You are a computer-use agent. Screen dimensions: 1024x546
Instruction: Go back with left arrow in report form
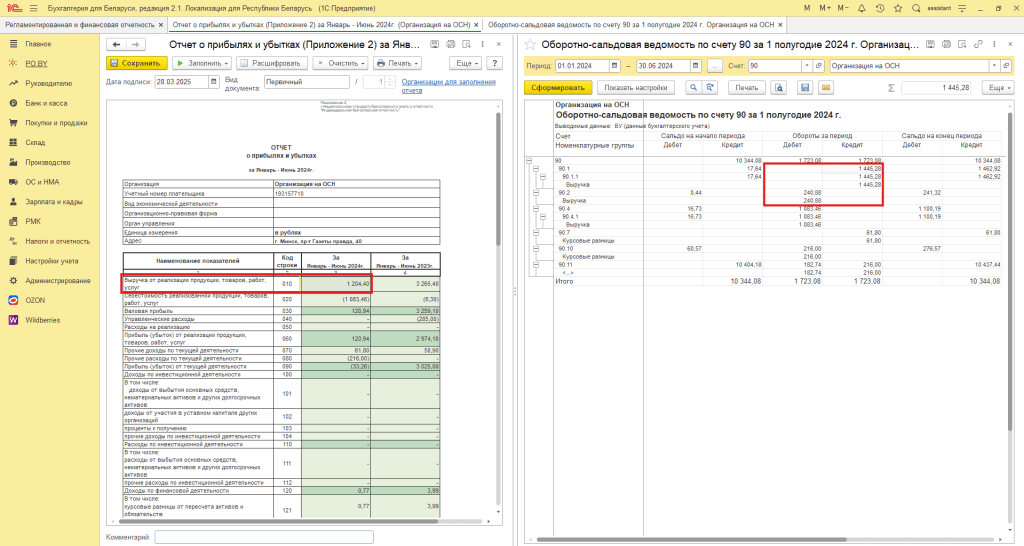117,44
